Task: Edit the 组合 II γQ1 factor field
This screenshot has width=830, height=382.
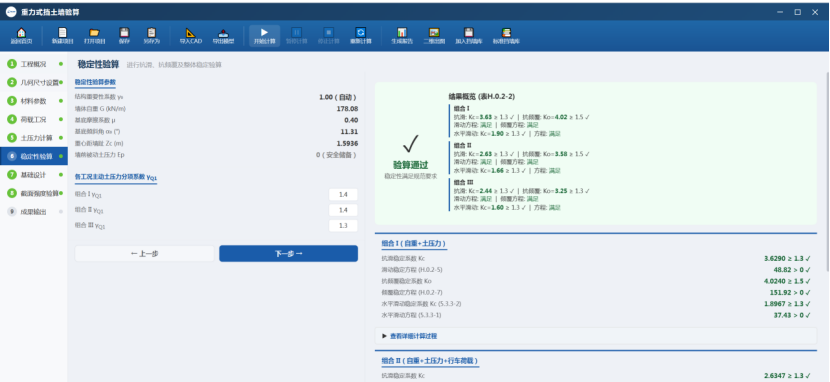Action: 343,210
